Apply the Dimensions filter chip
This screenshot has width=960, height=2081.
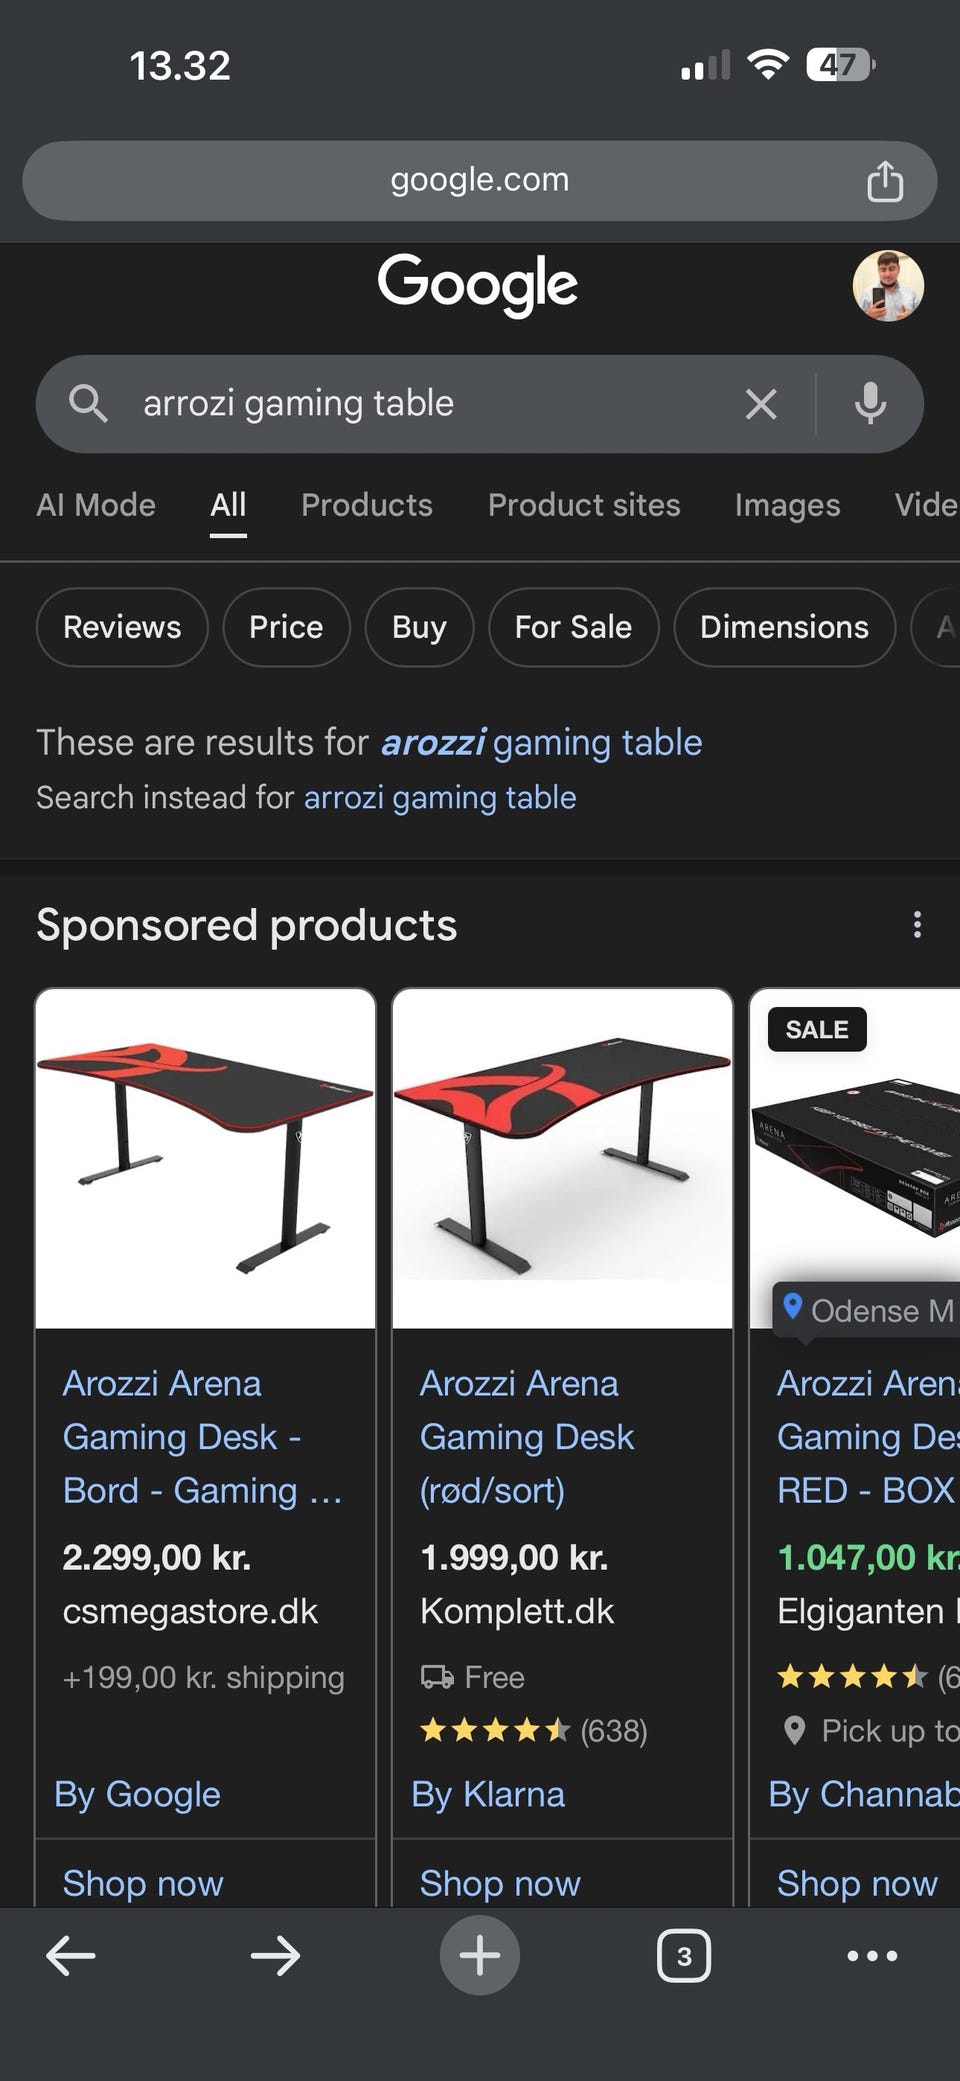pos(784,627)
